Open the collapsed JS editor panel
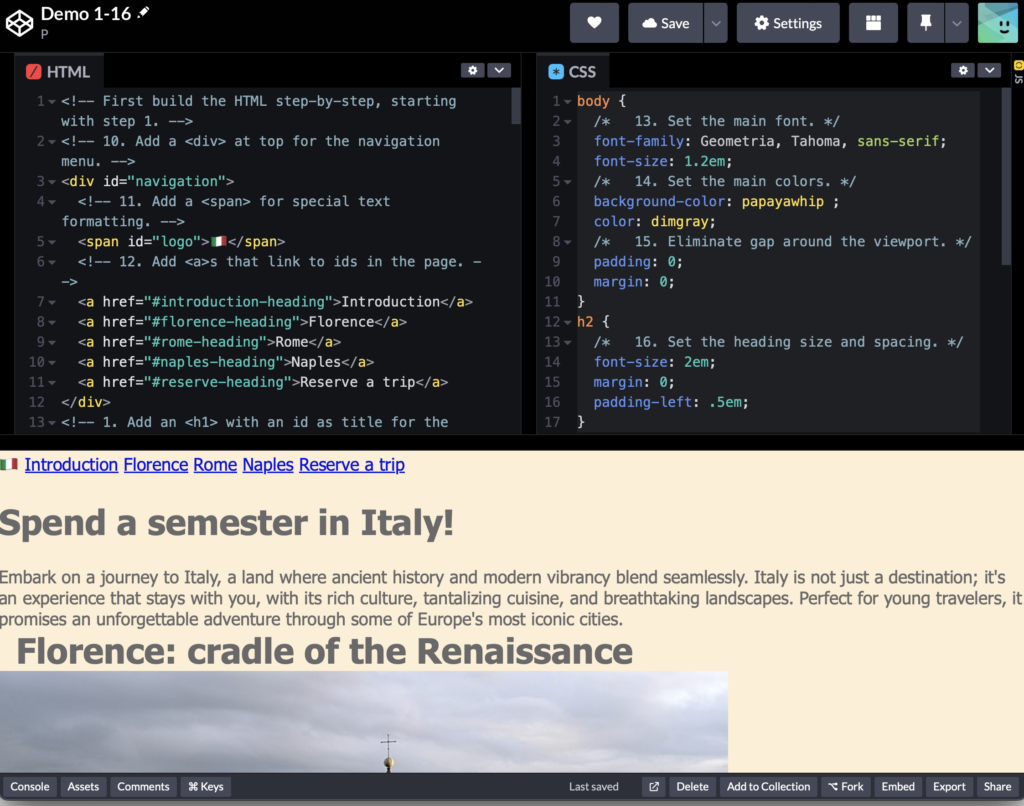Image resolution: width=1024 pixels, height=806 pixels. [1018, 72]
